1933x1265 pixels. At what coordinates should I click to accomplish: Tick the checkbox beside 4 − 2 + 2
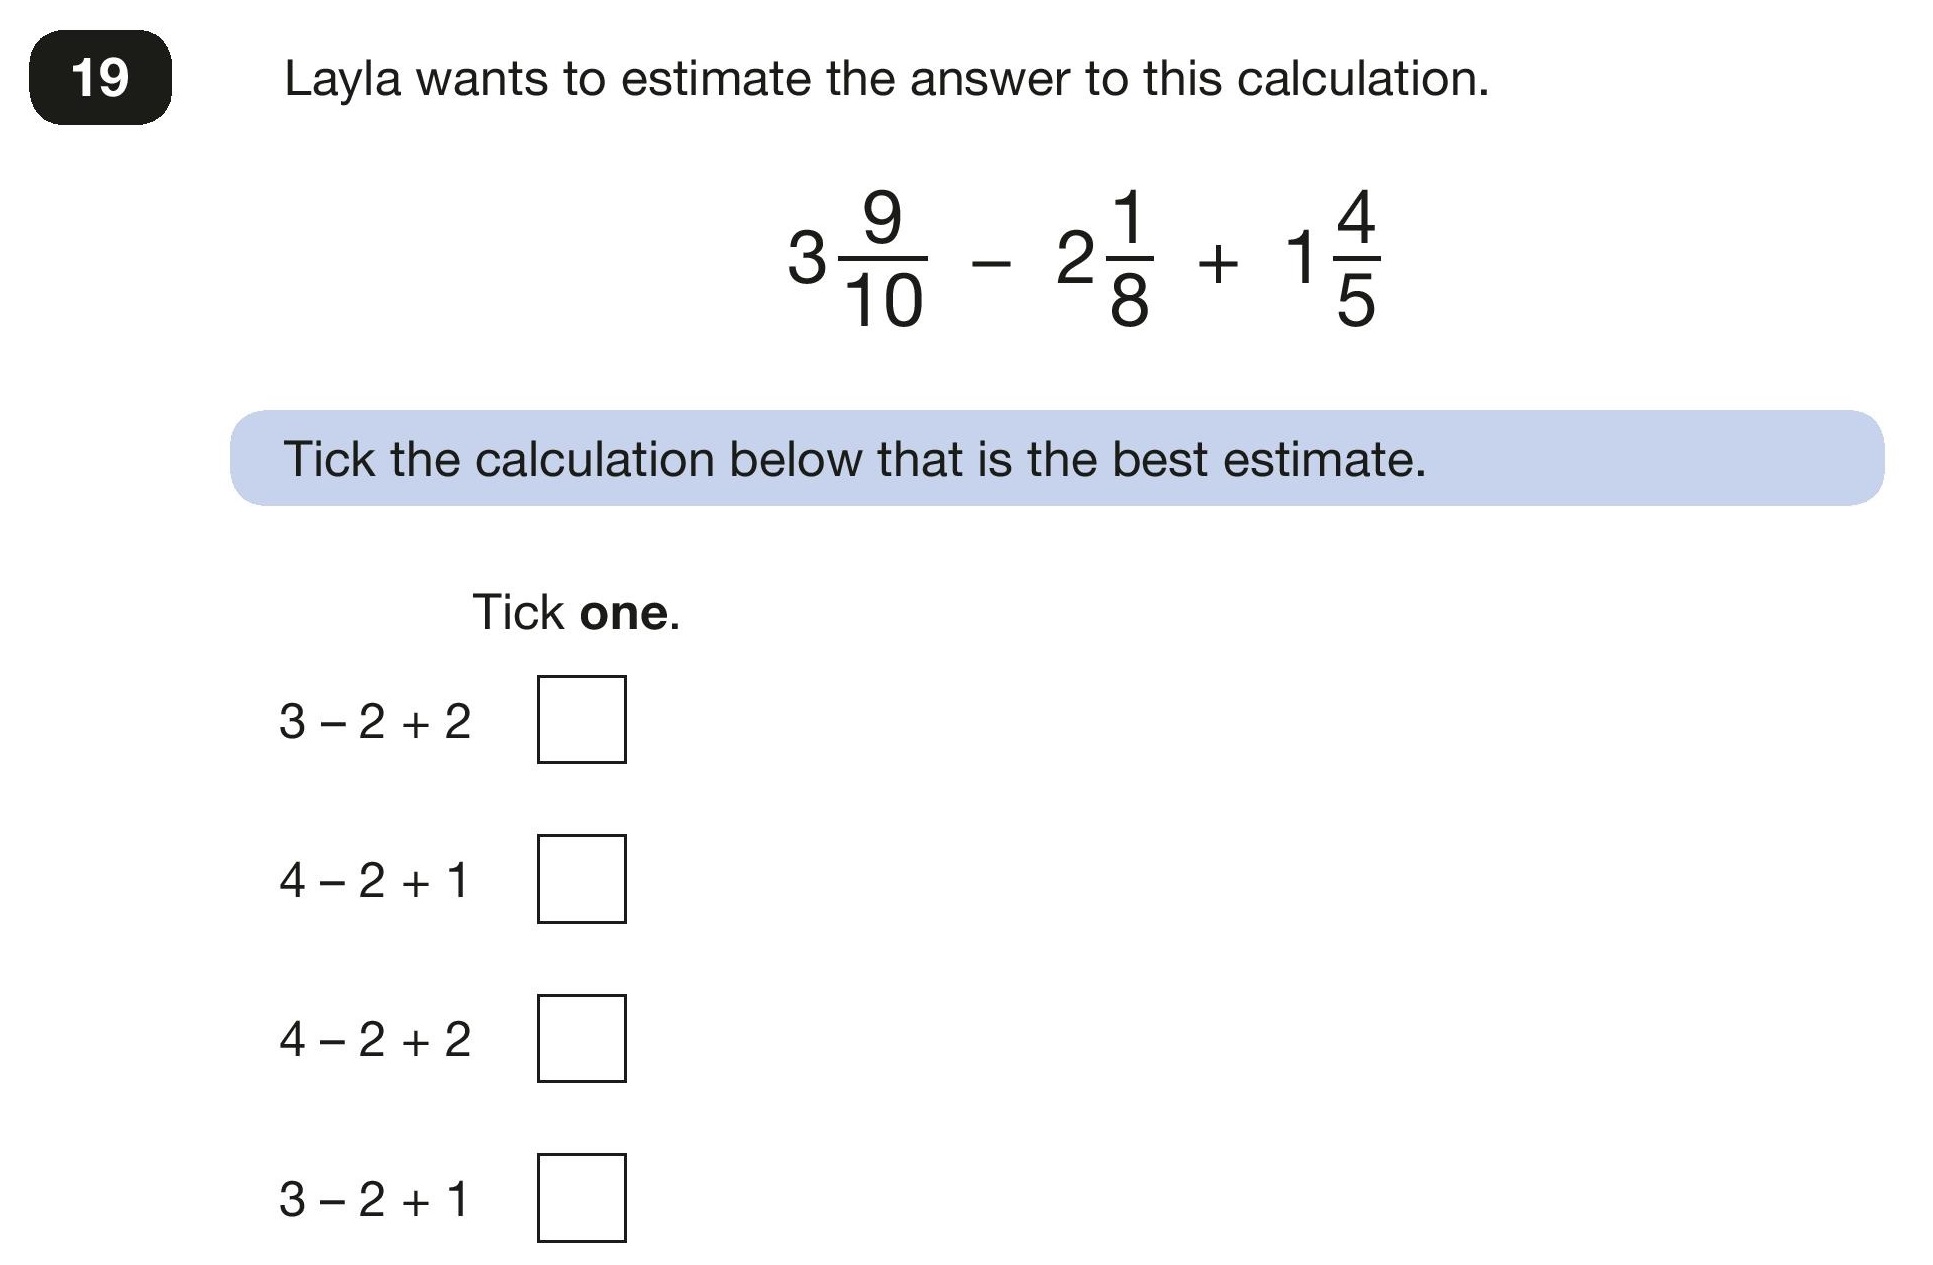pos(581,1038)
